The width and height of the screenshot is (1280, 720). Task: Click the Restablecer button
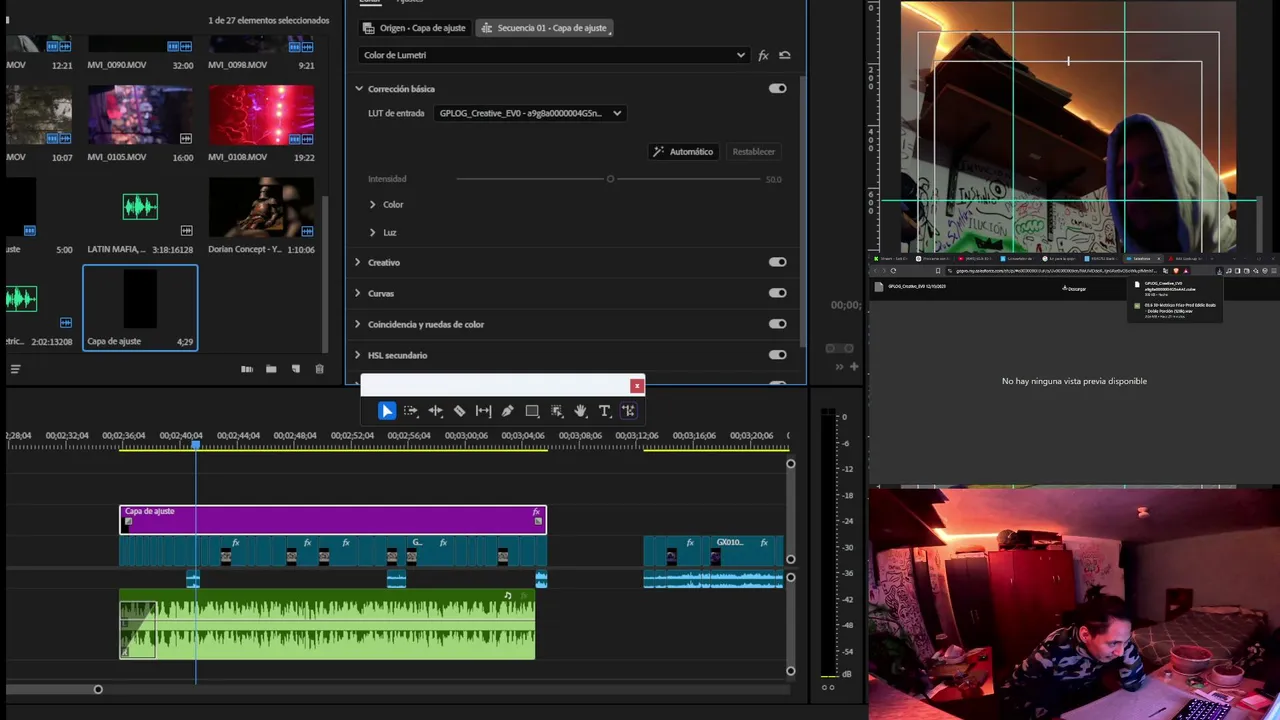click(754, 152)
